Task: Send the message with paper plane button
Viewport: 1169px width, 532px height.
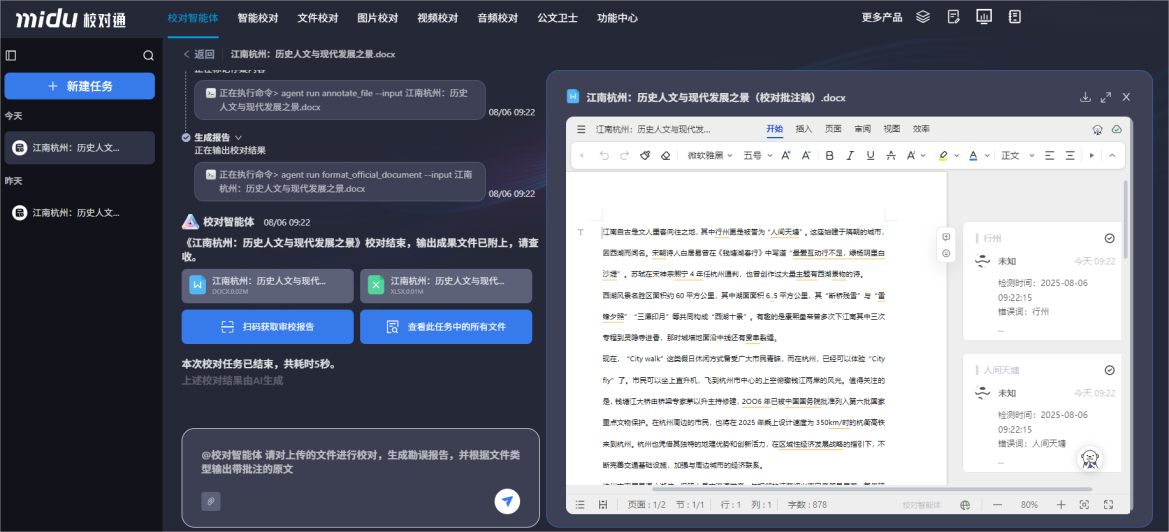Action: 507,501
